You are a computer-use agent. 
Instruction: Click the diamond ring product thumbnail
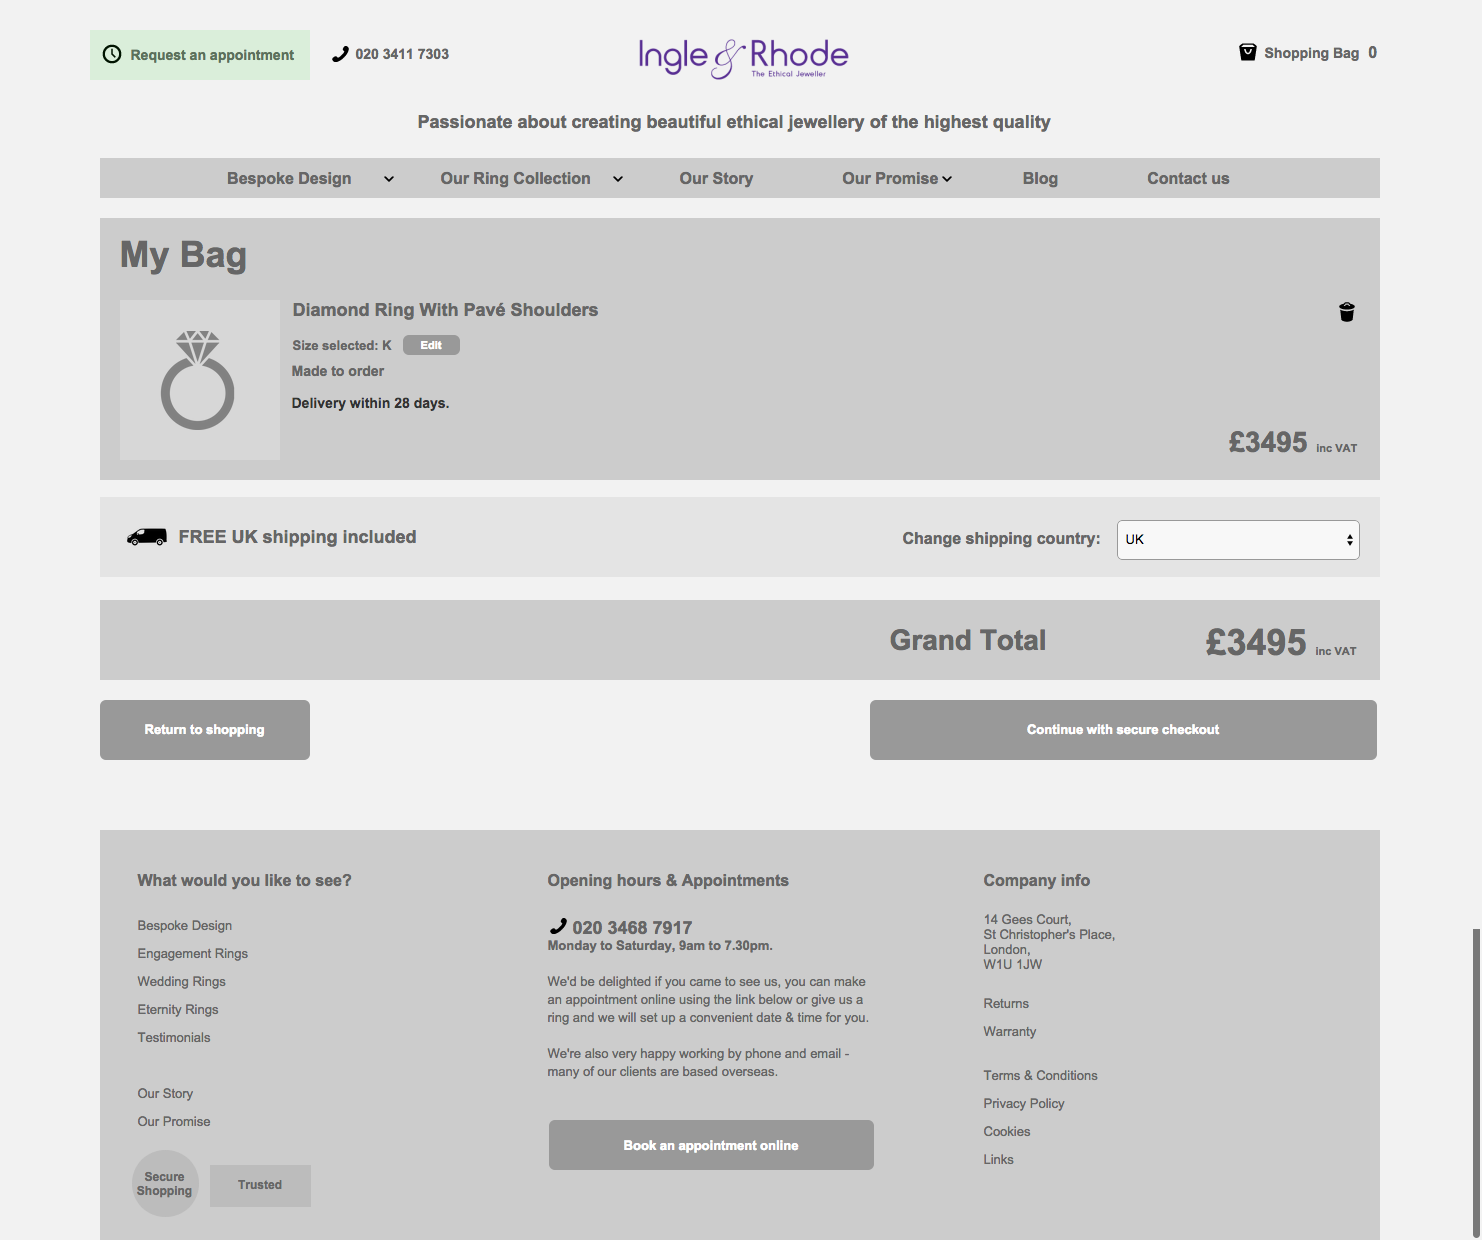[x=200, y=380]
